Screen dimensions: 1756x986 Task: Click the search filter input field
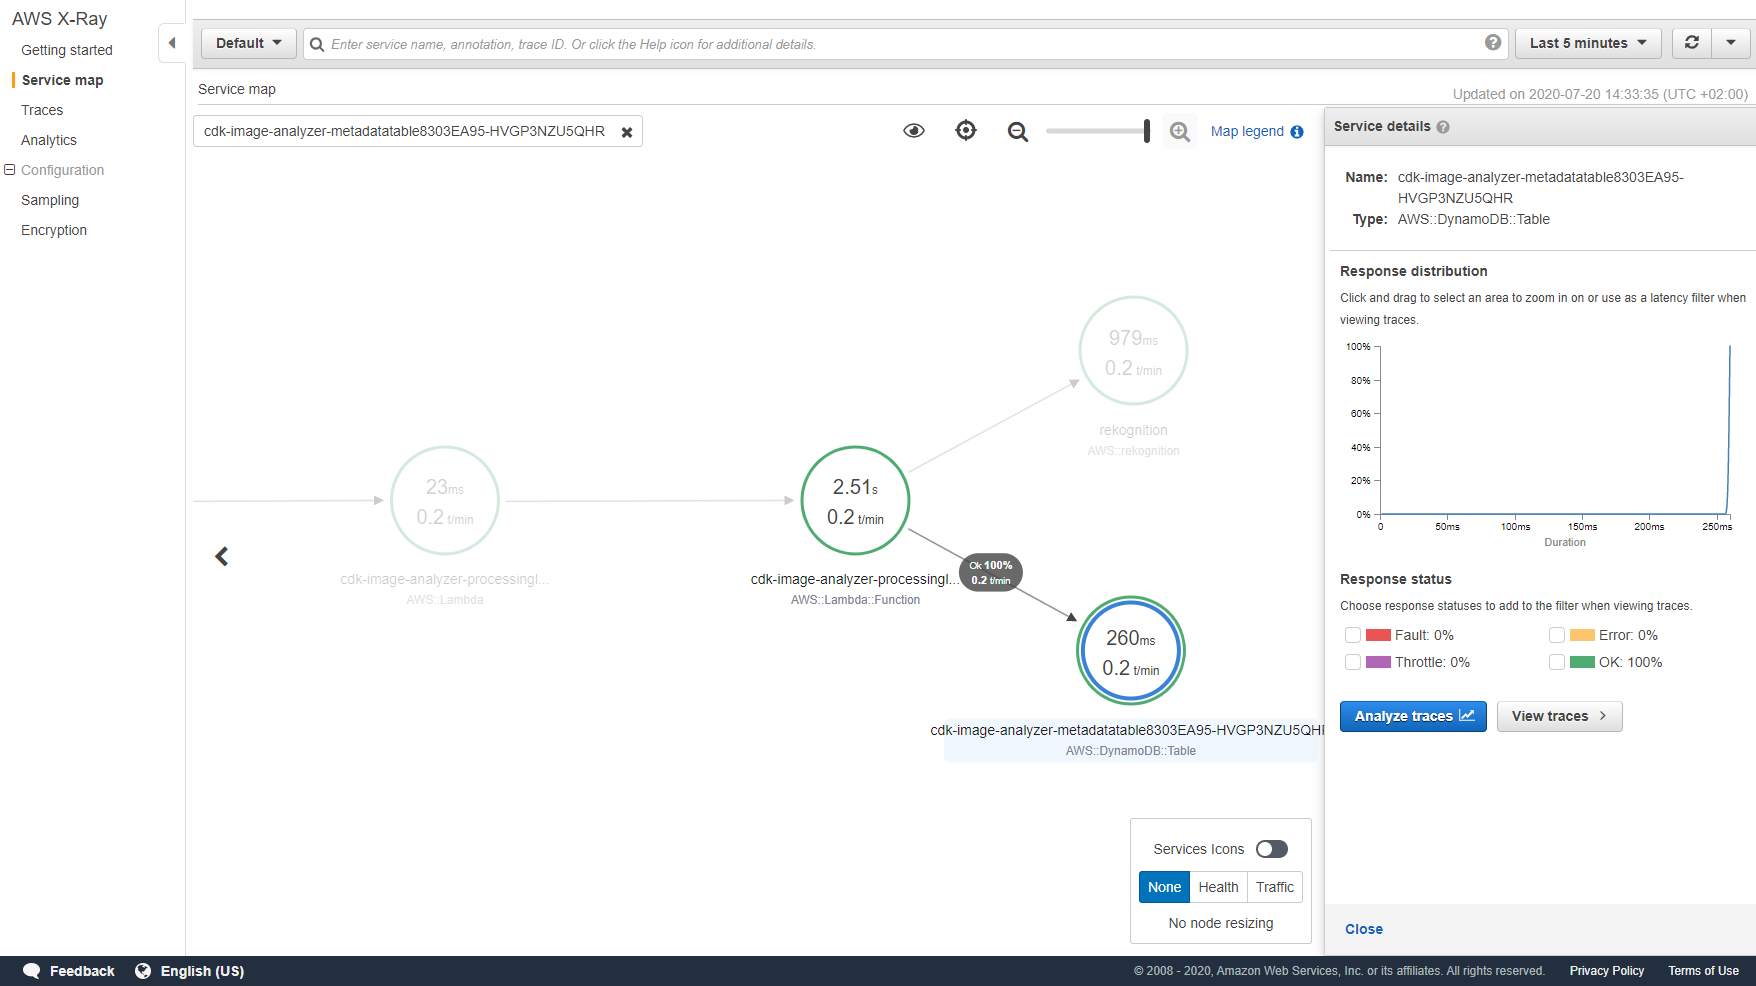pos(905,44)
